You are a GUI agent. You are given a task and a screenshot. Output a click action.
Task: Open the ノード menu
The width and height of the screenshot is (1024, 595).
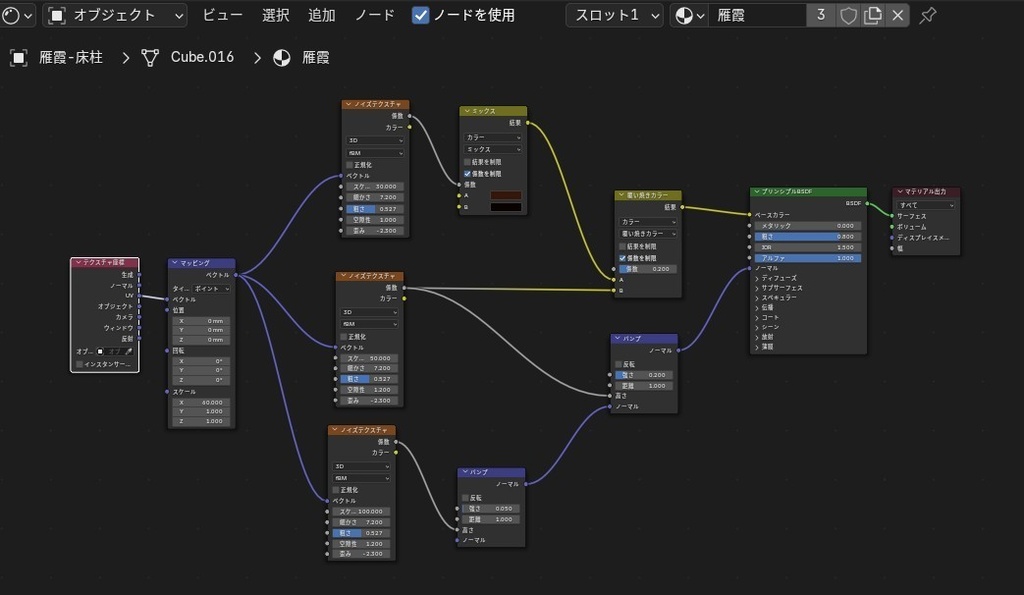pyautogui.click(x=375, y=15)
